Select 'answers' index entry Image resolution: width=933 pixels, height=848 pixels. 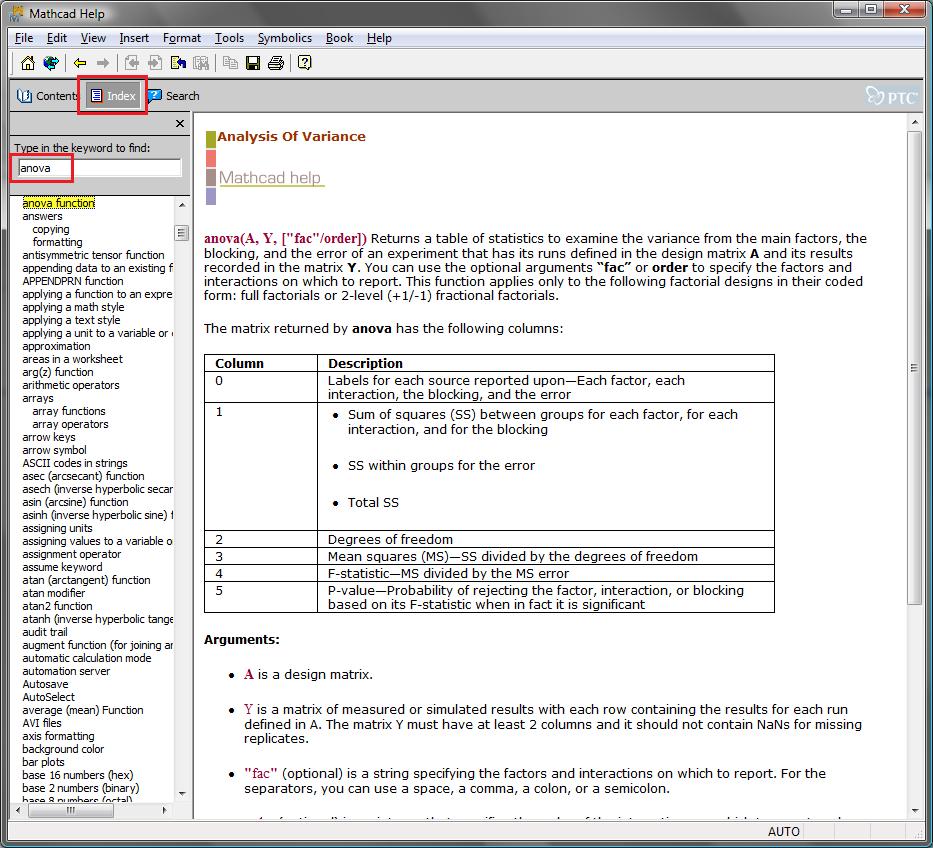(x=42, y=216)
